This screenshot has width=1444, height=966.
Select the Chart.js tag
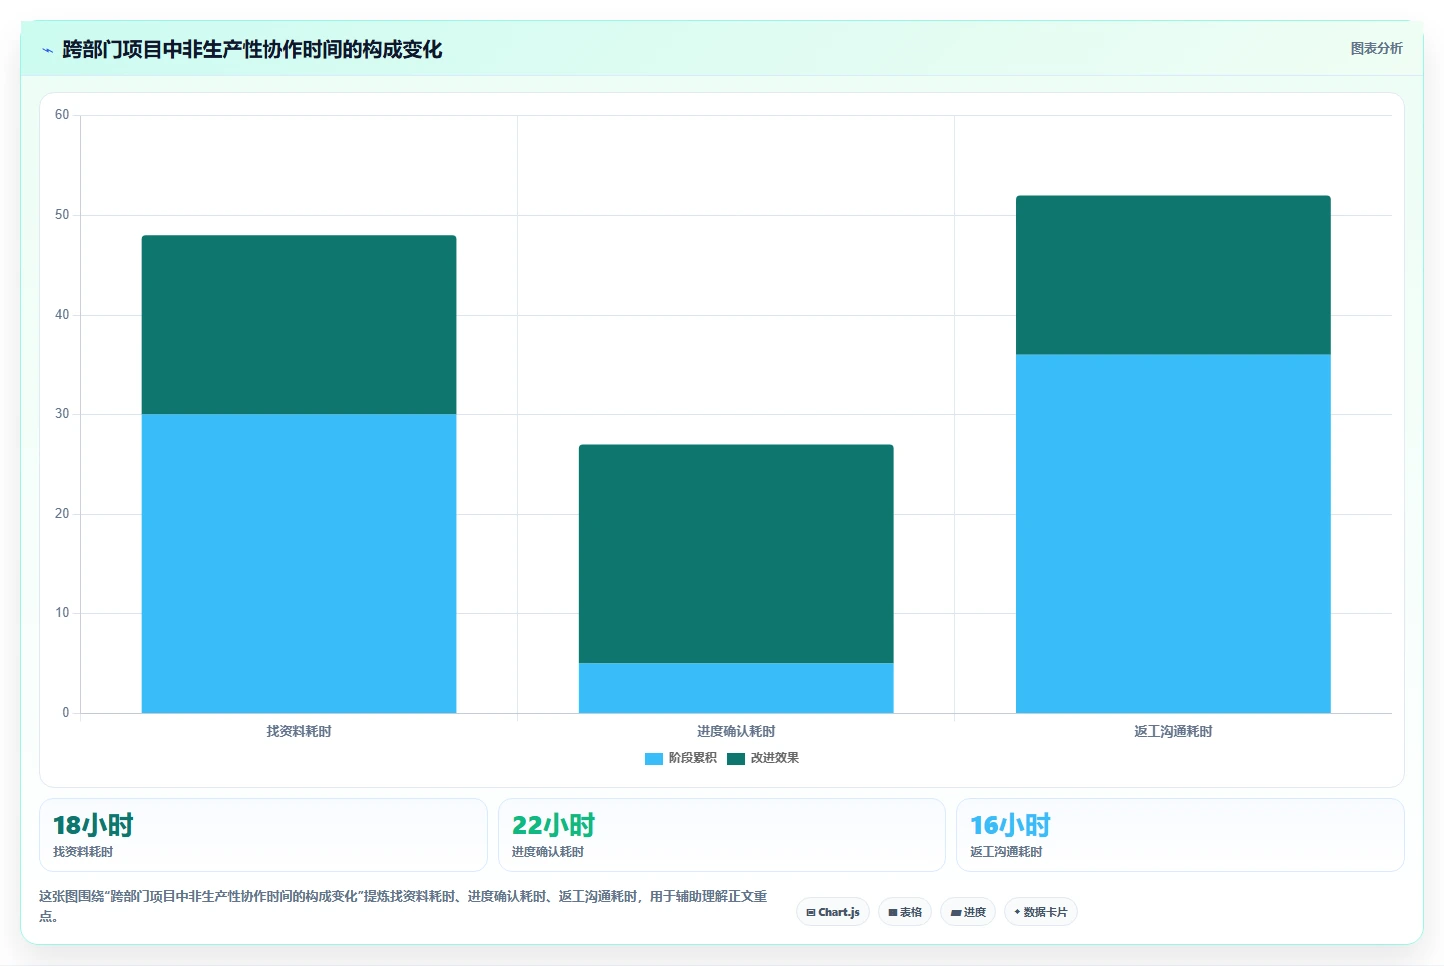click(833, 912)
